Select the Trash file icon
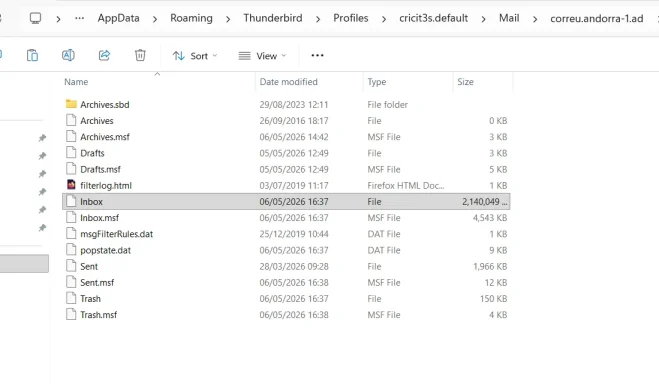The width and height of the screenshot is (659, 384). [71, 298]
